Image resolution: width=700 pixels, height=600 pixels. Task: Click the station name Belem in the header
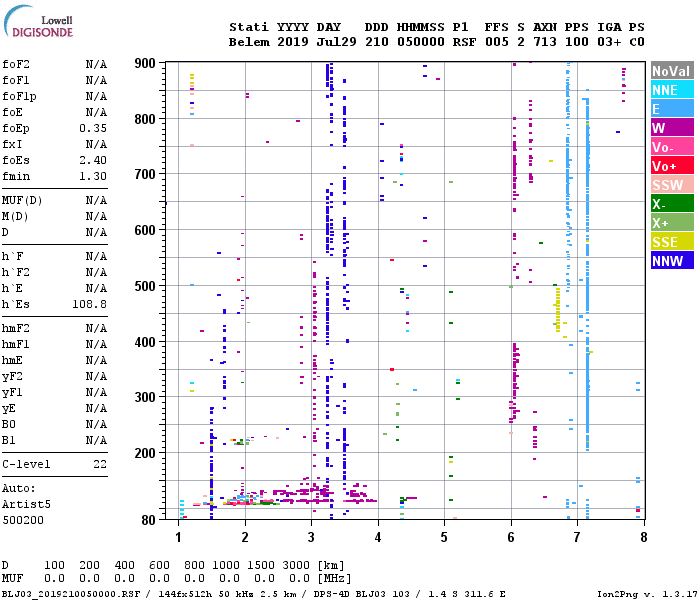coord(250,42)
